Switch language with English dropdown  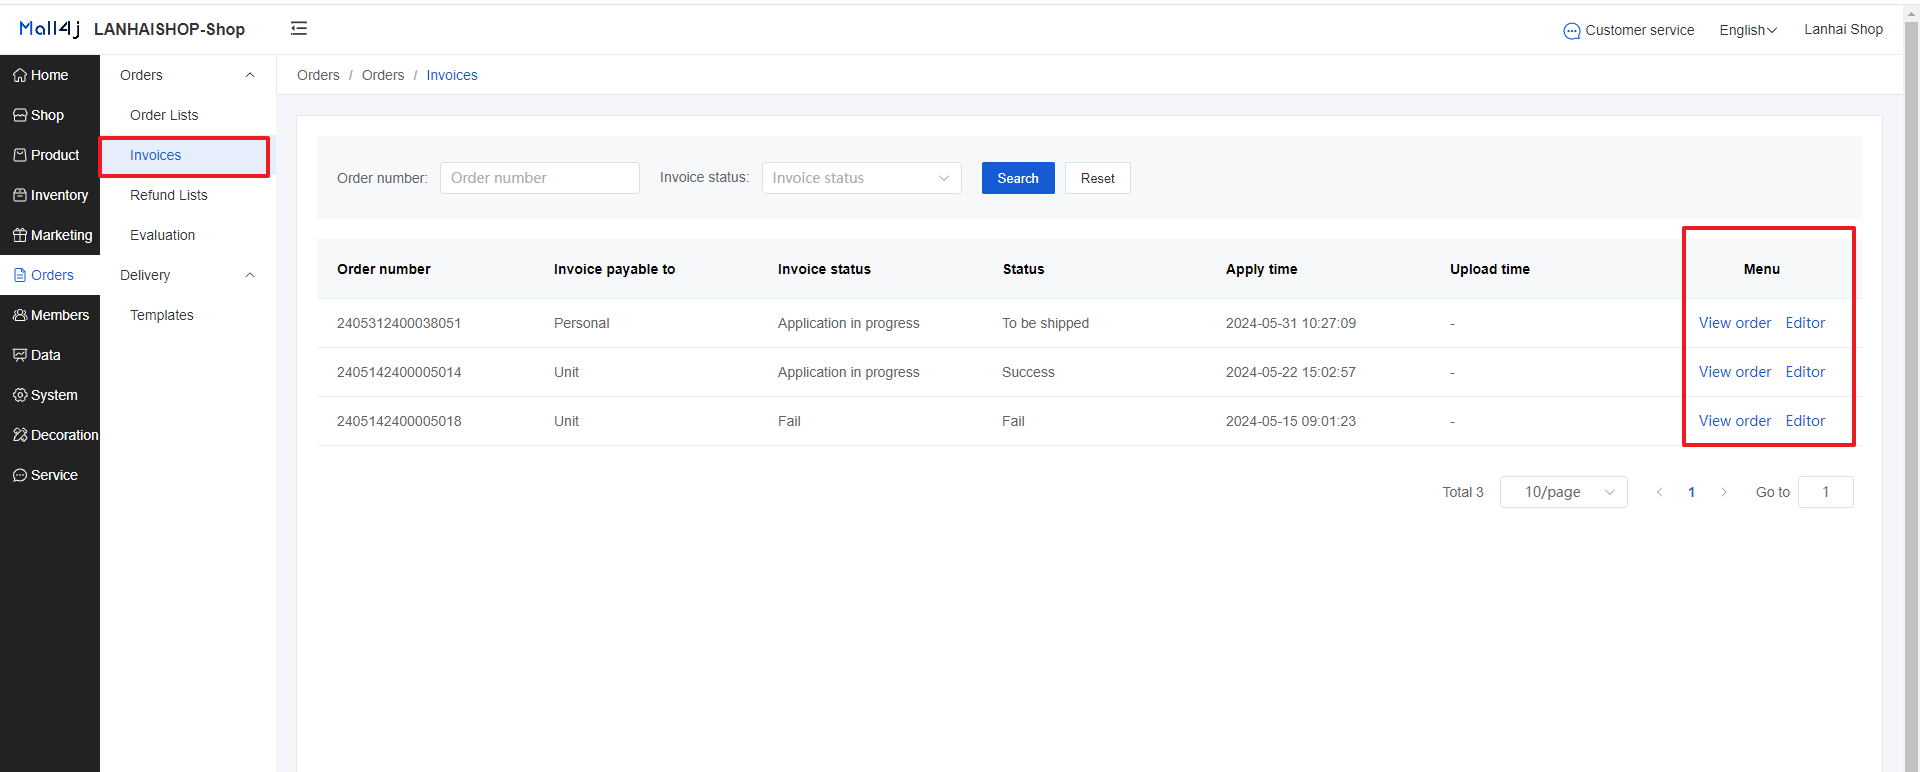tap(1748, 30)
